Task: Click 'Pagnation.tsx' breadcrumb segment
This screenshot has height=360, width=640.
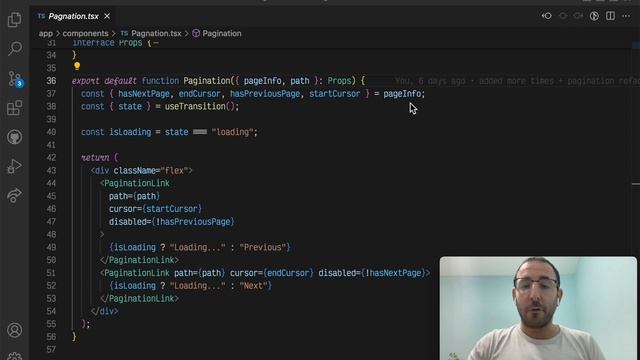Action: click(156, 33)
